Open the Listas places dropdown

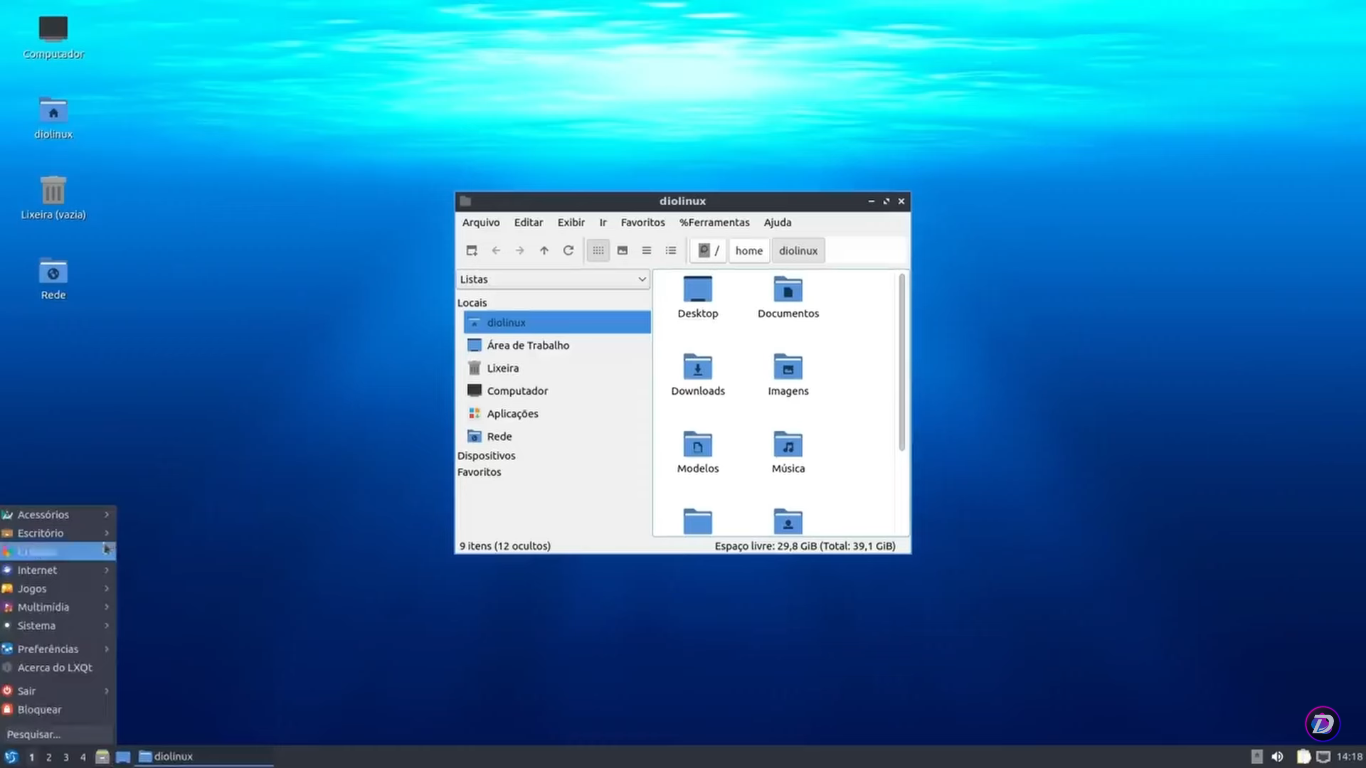553,279
